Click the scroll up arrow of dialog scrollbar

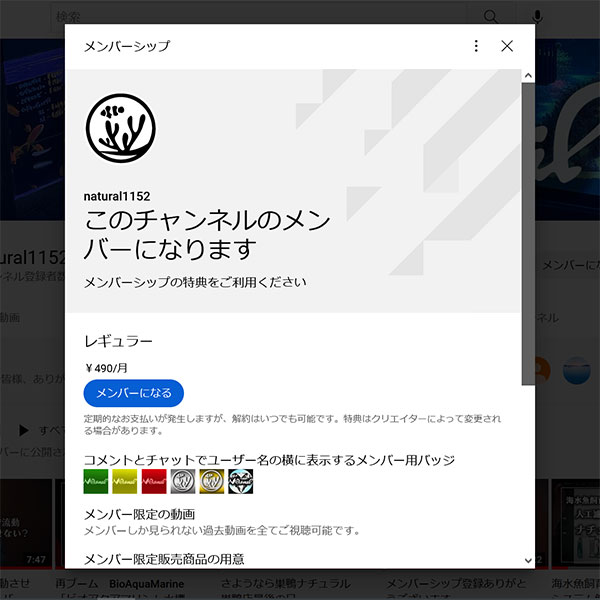[x=528, y=75]
